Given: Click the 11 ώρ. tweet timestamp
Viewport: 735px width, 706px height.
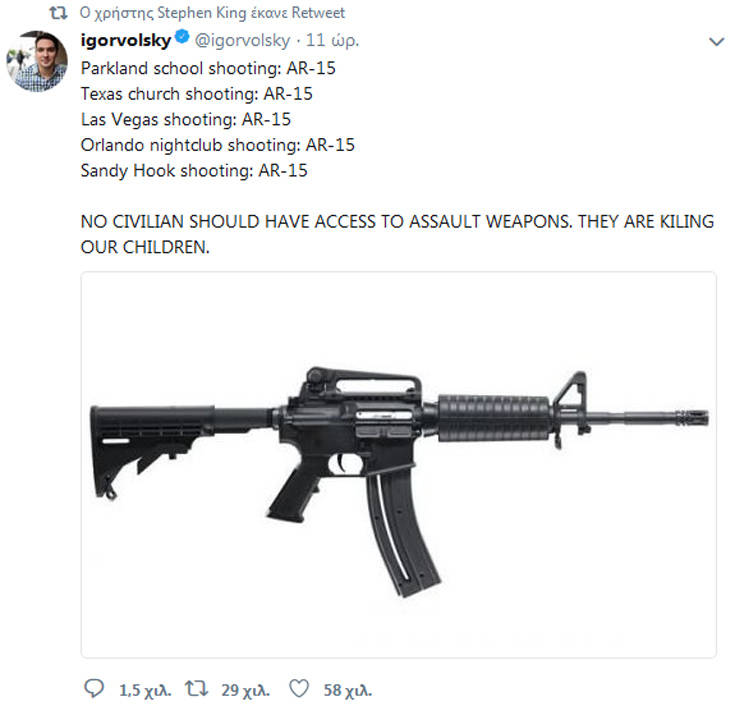Looking at the screenshot, I should [x=335, y=41].
